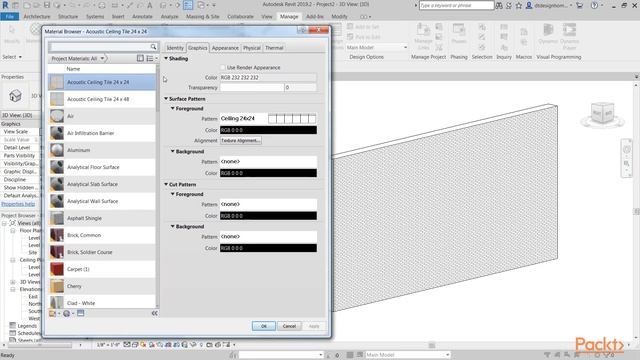
Task: Collapse Surface Pattern Foreground subsection
Action: point(173,109)
